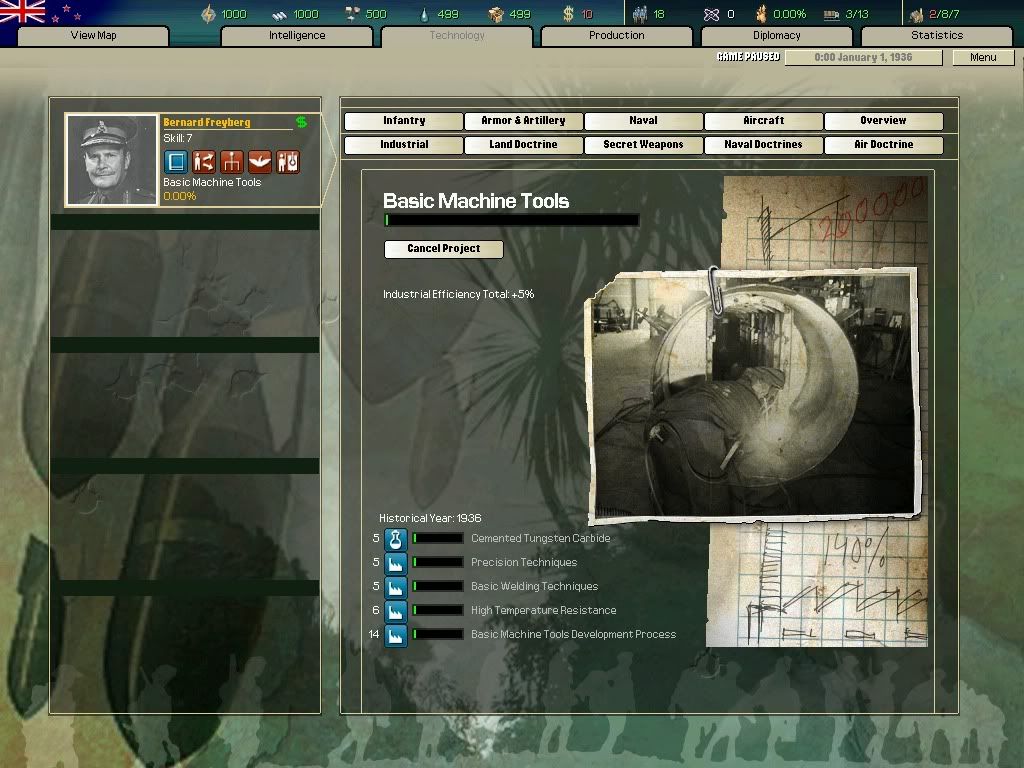Screen dimensions: 1024x768
Task: Click the green dollar sign beside Bernard Freyberg
Action: (x=301, y=122)
